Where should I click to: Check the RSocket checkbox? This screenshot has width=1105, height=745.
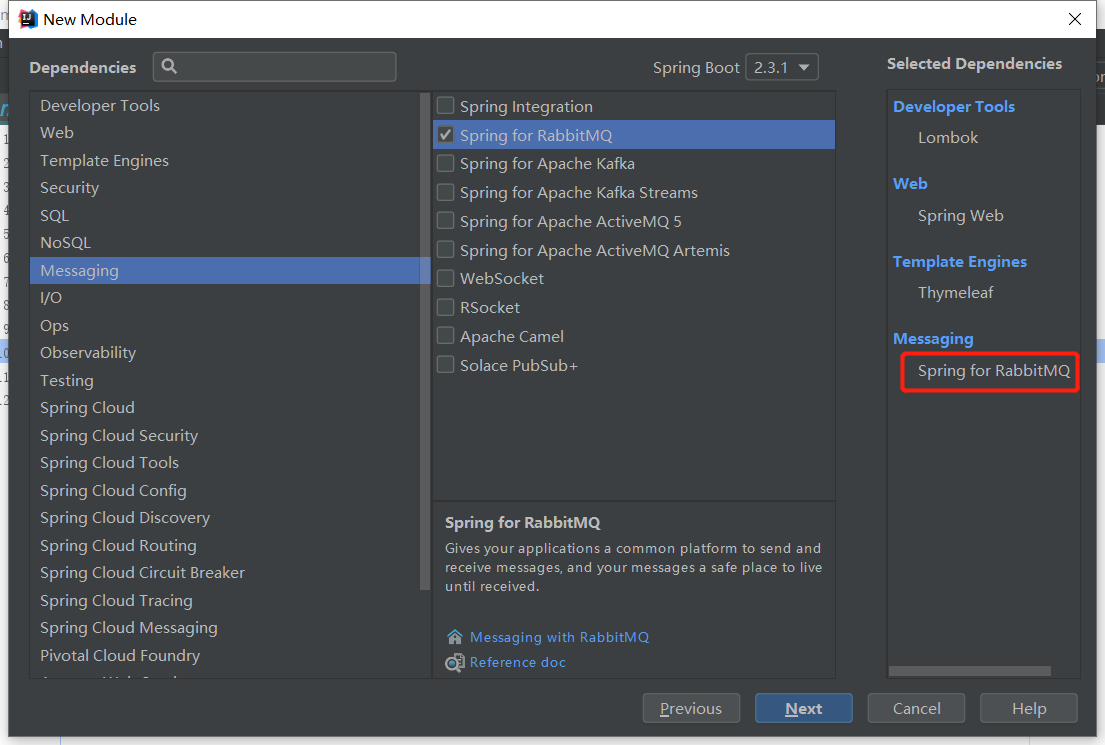coord(445,307)
